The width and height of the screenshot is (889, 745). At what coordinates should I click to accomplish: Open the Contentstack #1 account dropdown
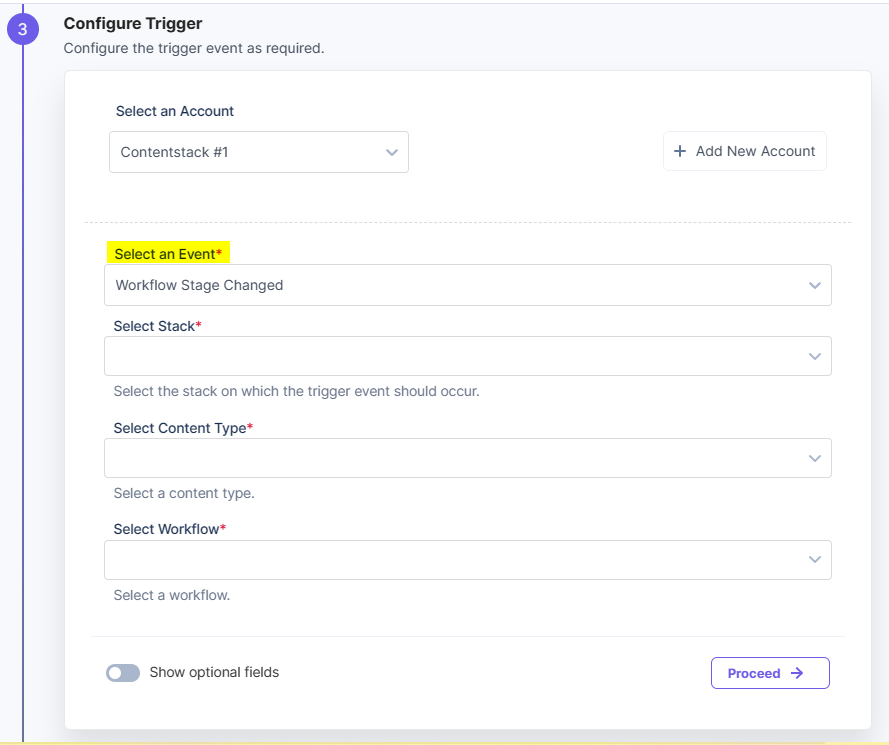[x=258, y=151]
